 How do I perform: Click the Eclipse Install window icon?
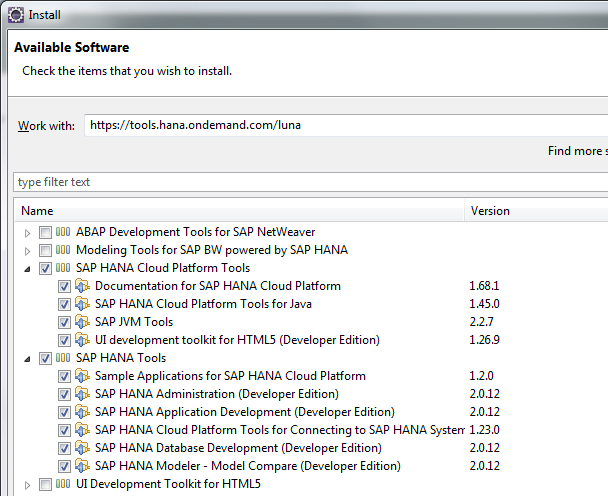coord(14,16)
